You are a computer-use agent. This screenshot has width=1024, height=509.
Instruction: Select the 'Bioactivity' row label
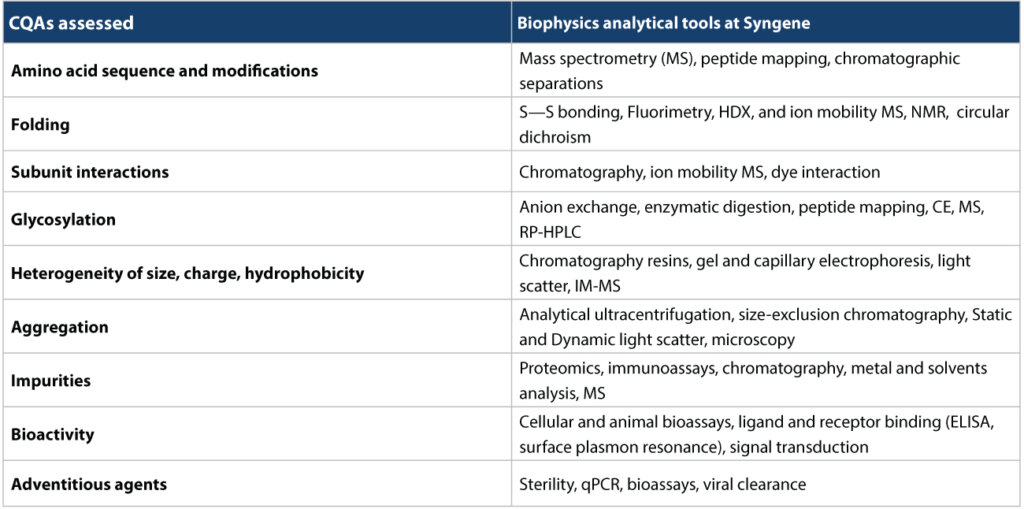point(257,433)
